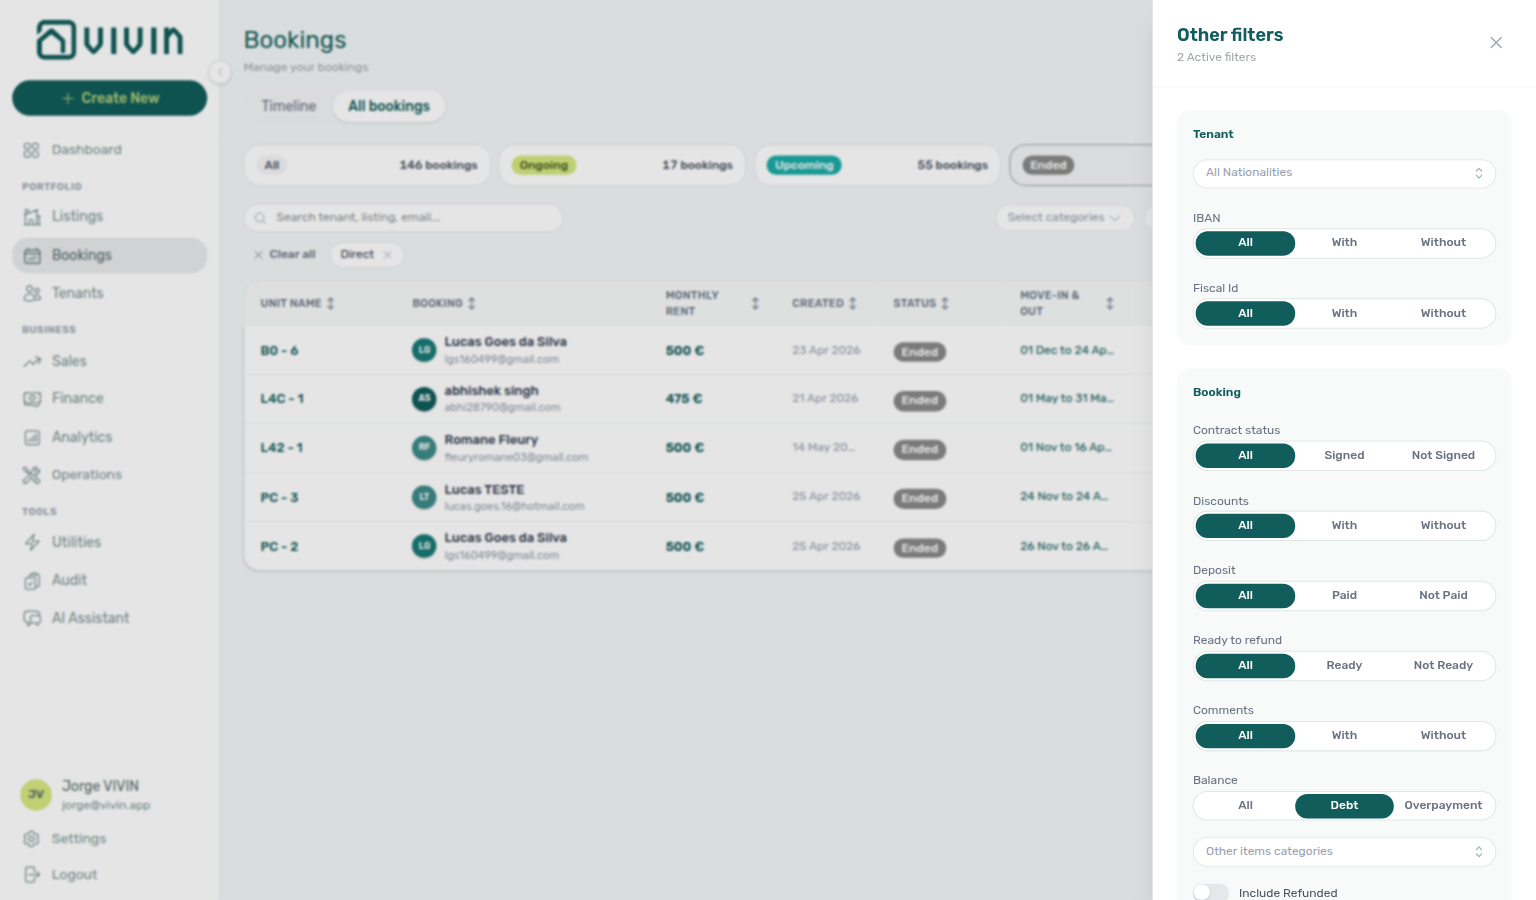Image resolution: width=1536 pixels, height=900 pixels.
Task: Select Deposit Paid option
Action: tap(1344, 595)
